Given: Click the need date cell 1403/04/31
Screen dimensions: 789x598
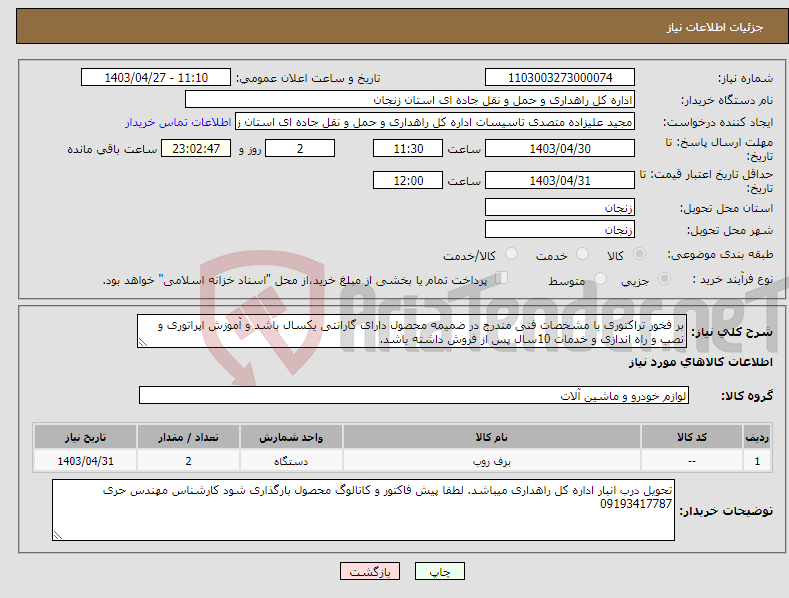Looking at the screenshot, I should [86, 461].
